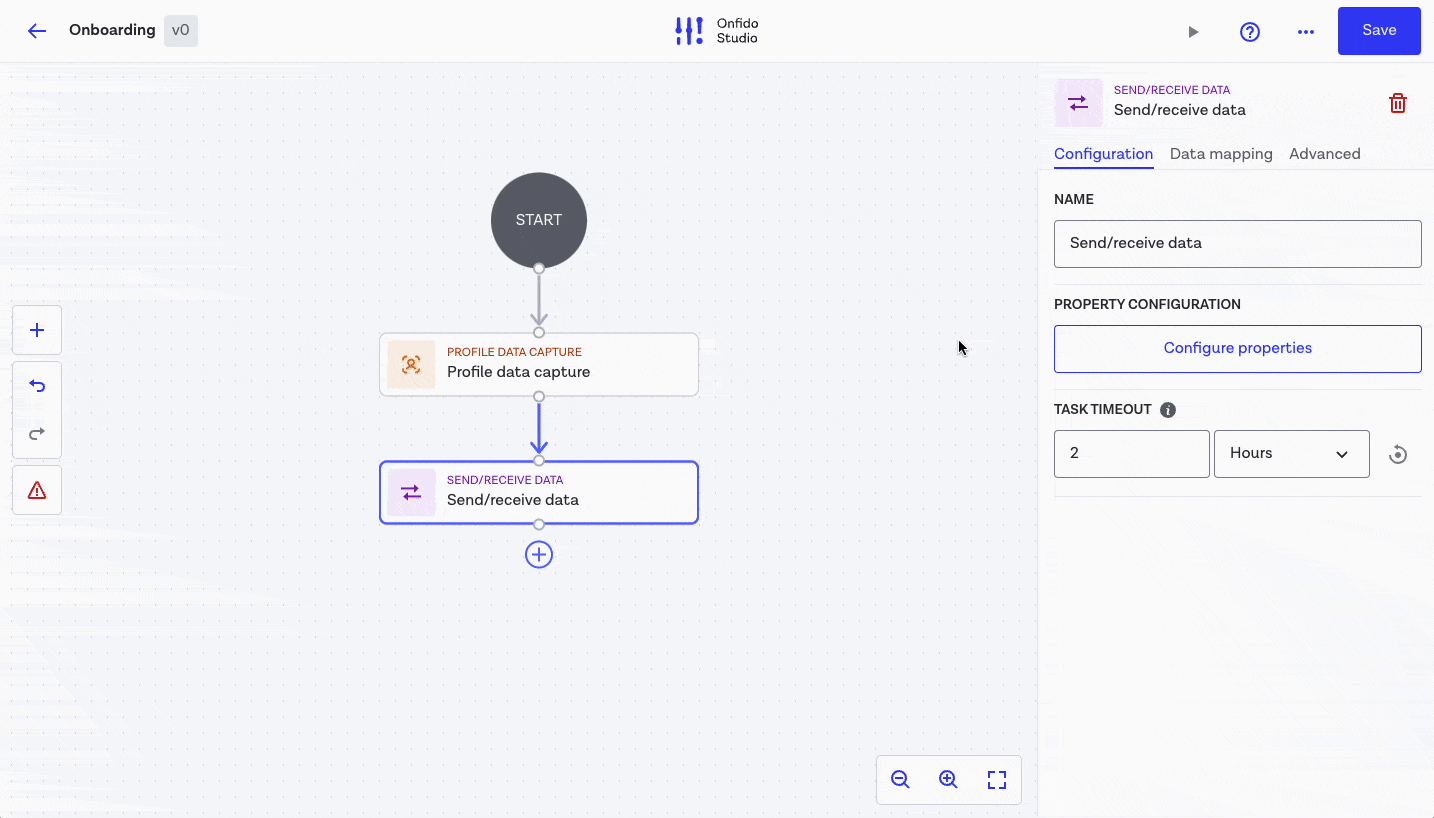The width and height of the screenshot is (1434, 818).
Task: Click the Name text field
Action: pos(1237,244)
